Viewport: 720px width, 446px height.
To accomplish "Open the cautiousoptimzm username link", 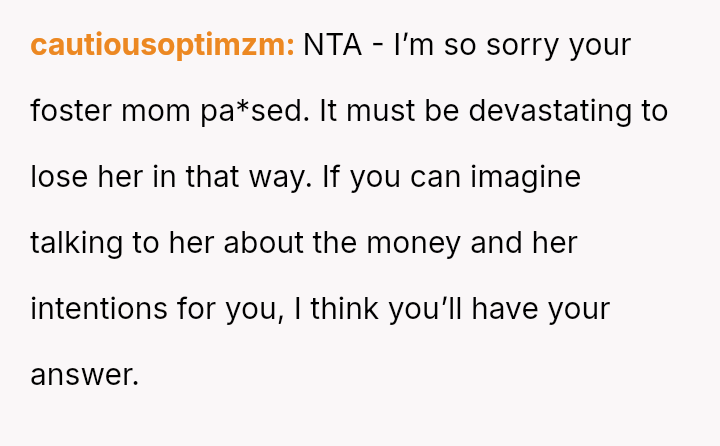I will [162, 45].
